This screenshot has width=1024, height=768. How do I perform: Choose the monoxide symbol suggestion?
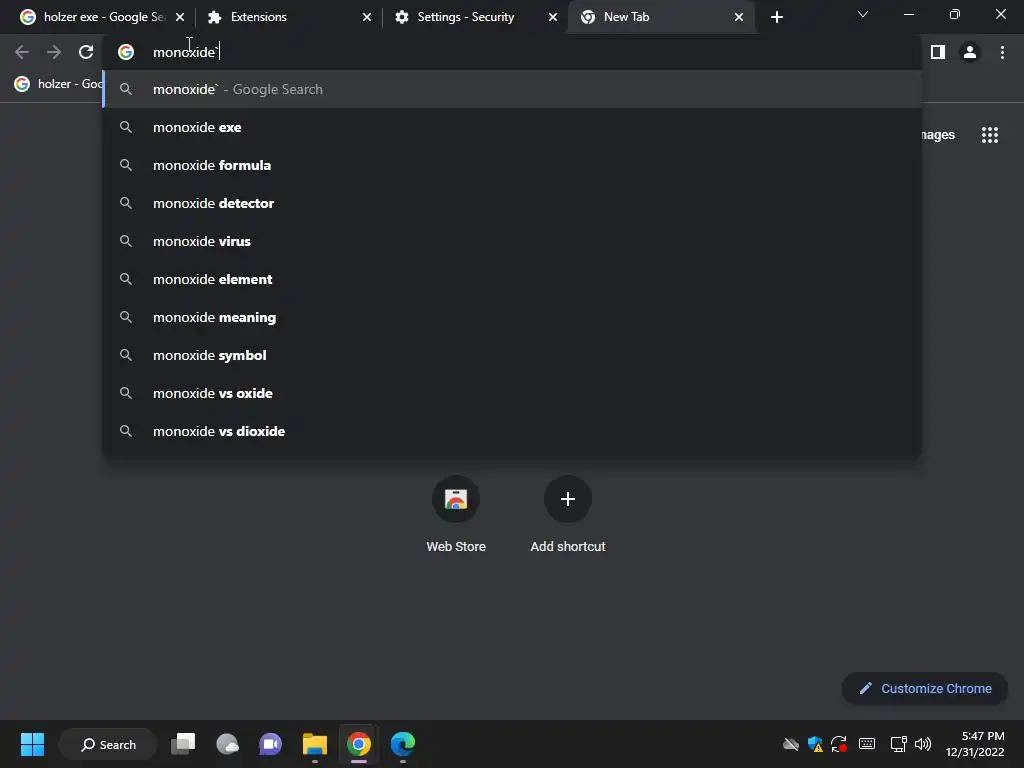click(512, 355)
